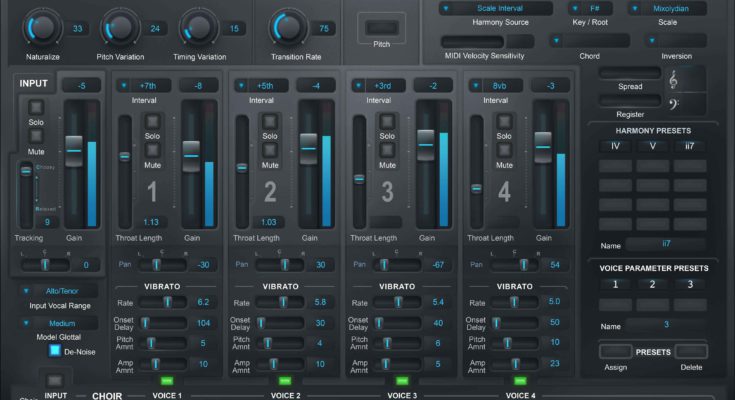This screenshot has width=735, height=400.
Task: Click the Timing Variation knob
Action: coord(197,26)
